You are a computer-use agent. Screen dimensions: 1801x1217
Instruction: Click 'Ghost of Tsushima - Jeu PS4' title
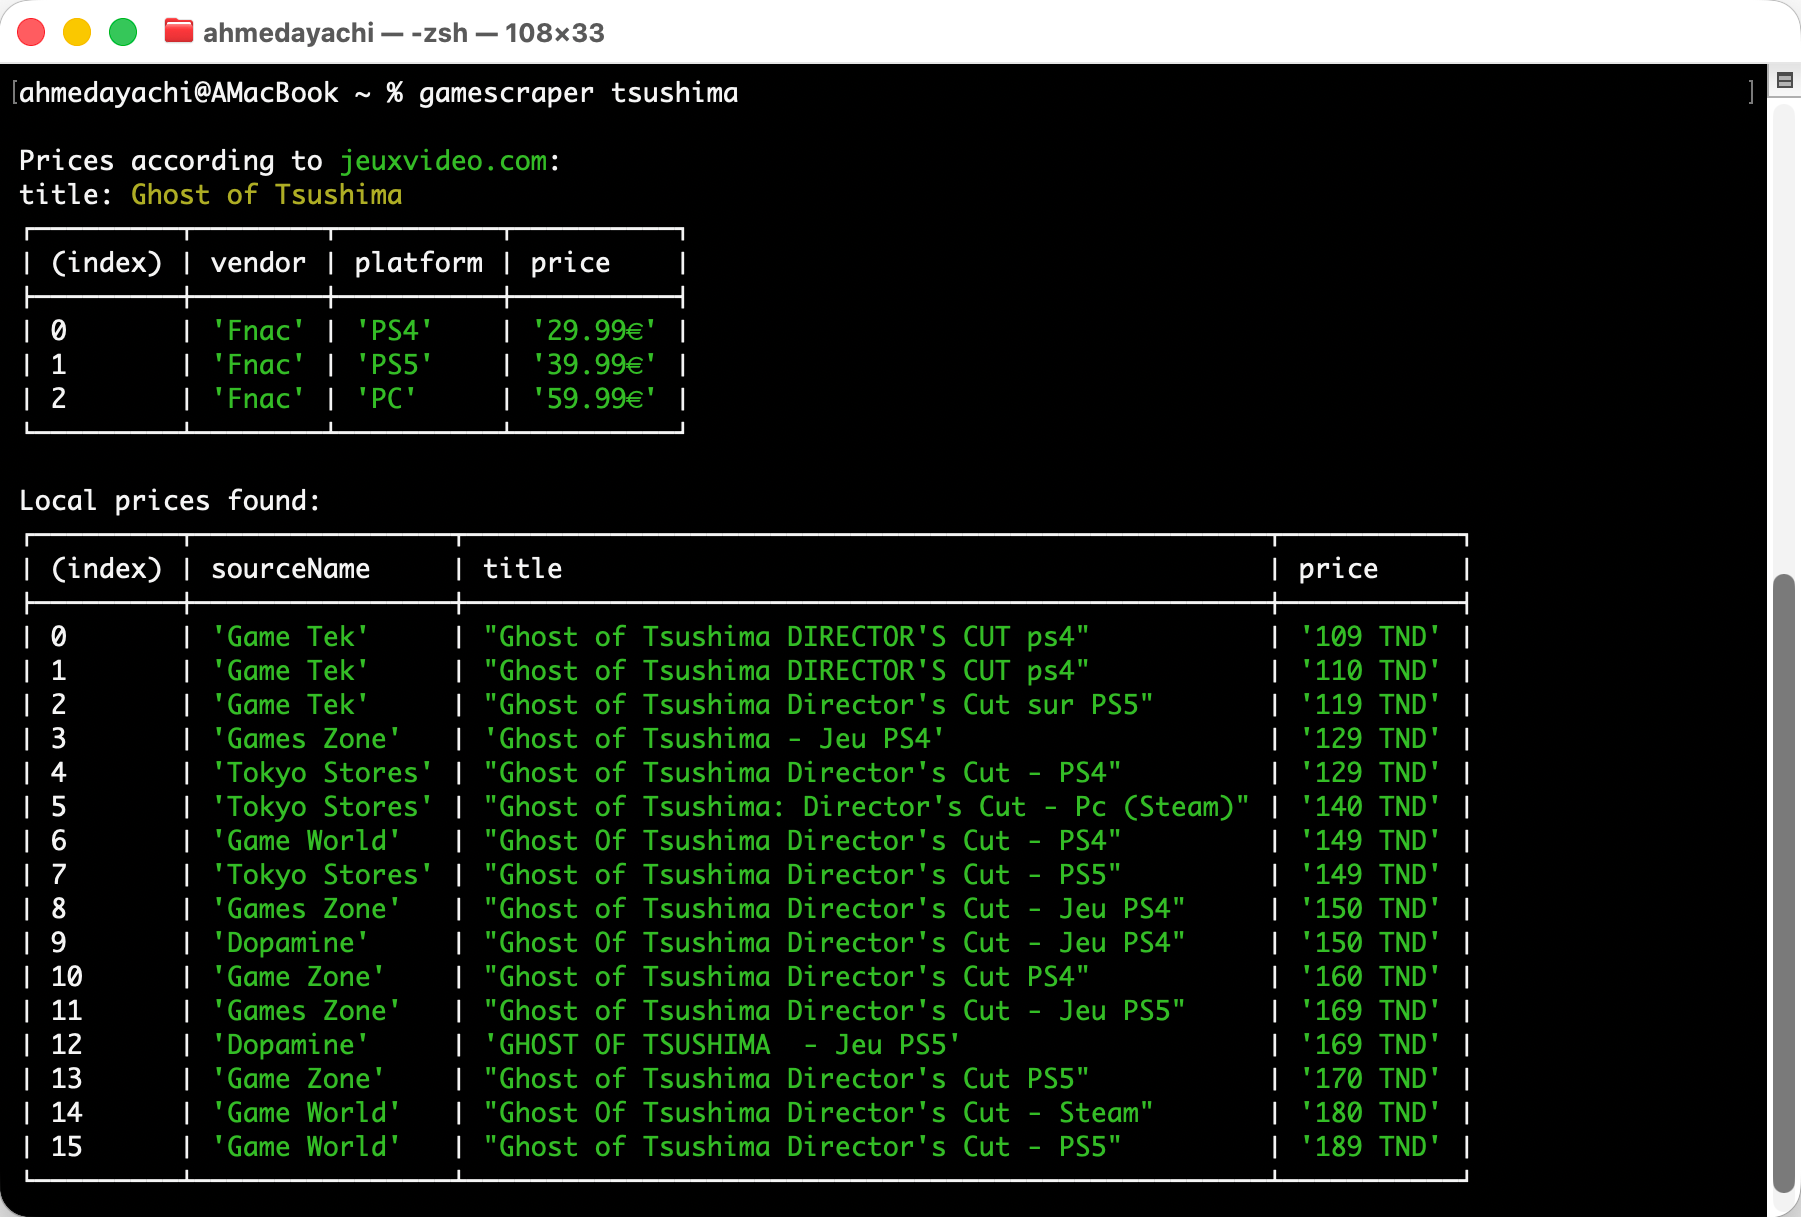pos(714,739)
